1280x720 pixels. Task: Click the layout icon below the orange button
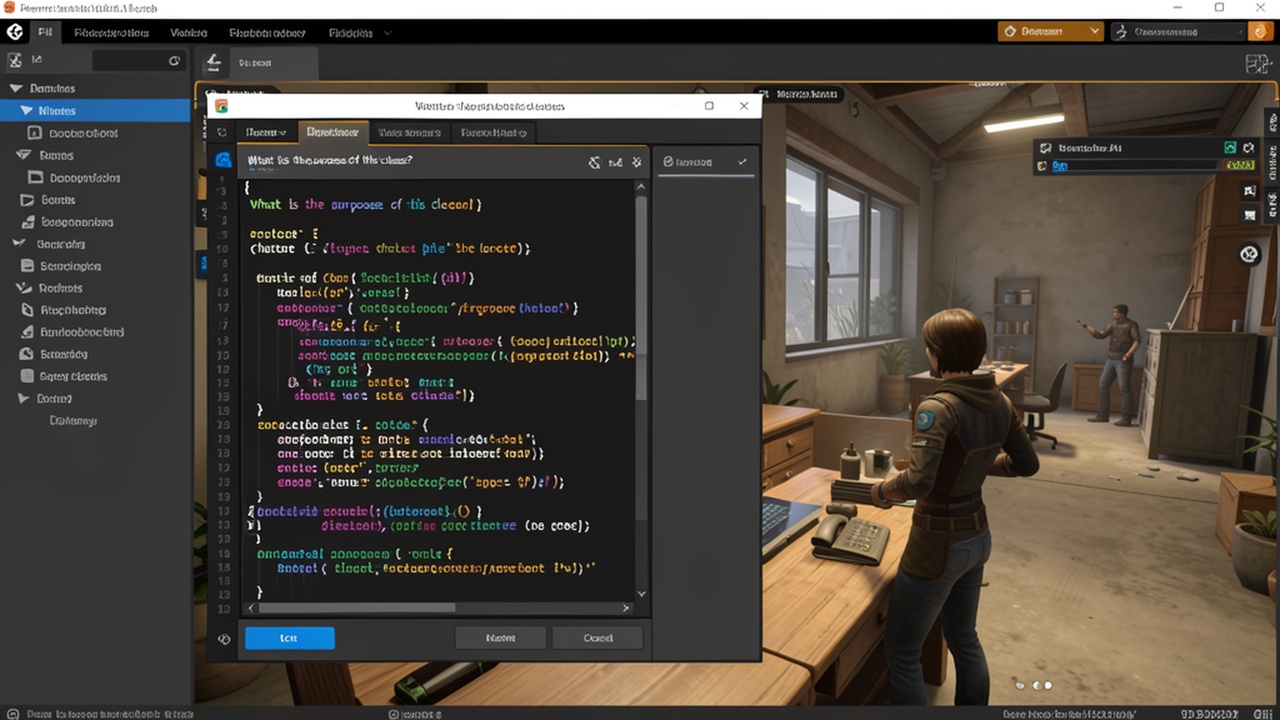coord(1257,64)
